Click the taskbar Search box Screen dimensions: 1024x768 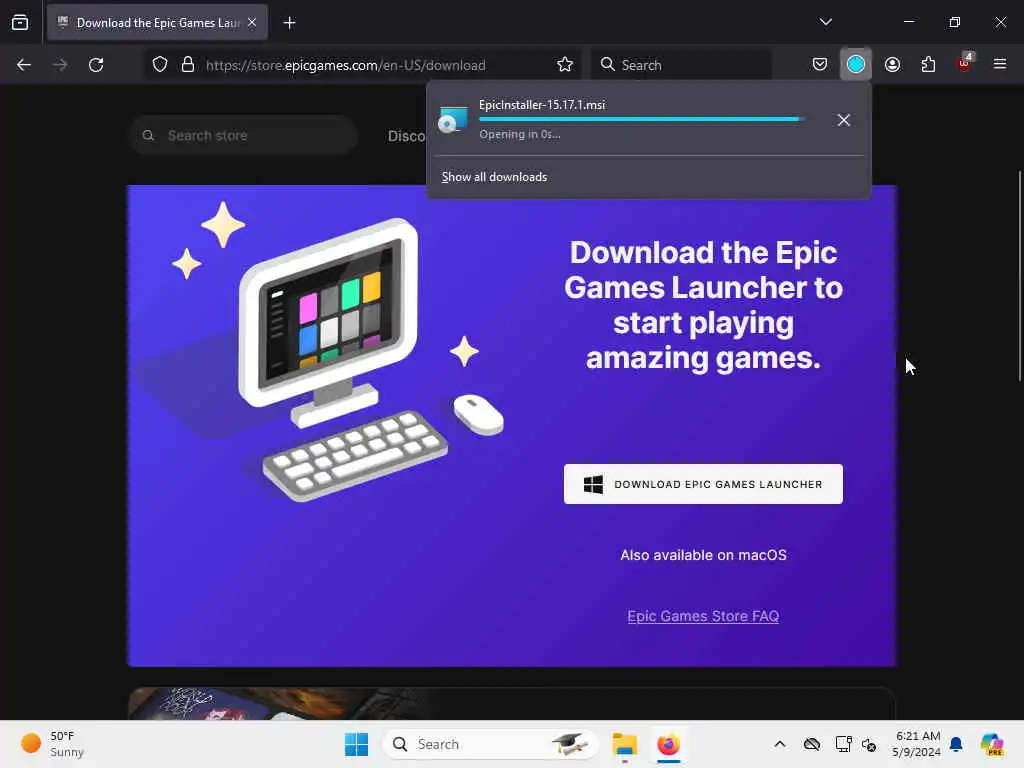pyautogui.click(x=490, y=744)
